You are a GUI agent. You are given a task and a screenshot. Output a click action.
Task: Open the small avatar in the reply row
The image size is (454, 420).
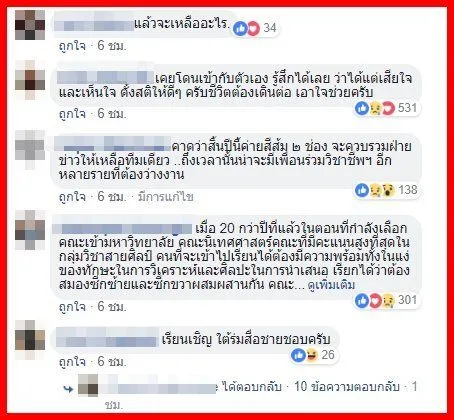88,385
